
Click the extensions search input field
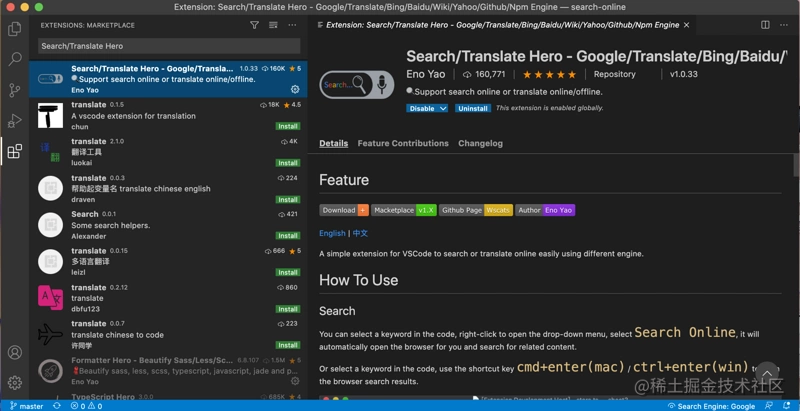169,46
